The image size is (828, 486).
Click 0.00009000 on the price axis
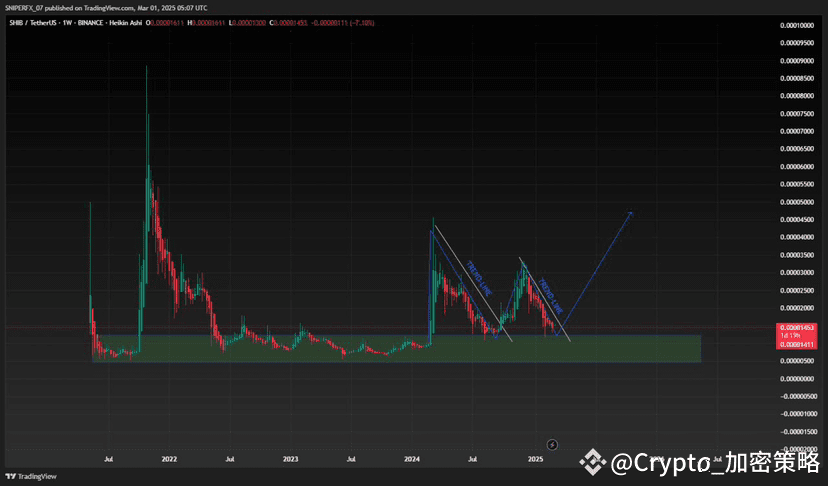(797, 61)
